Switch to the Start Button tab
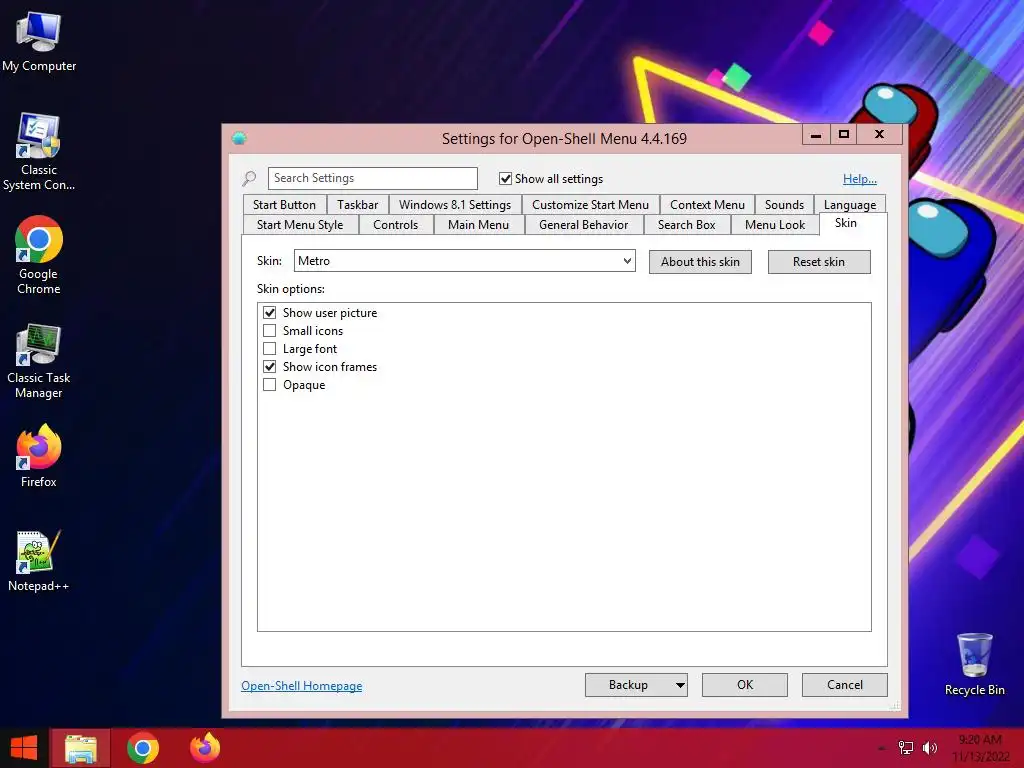 coord(284,204)
